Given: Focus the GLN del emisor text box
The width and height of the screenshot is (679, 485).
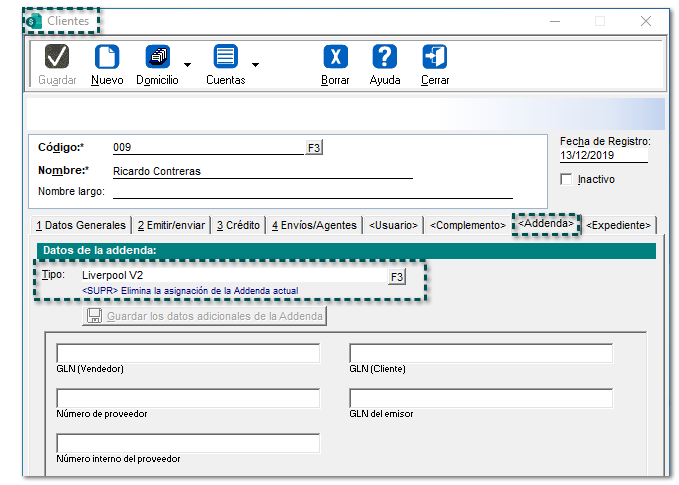Looking at the screenshot, I should [x=480, y=398].
